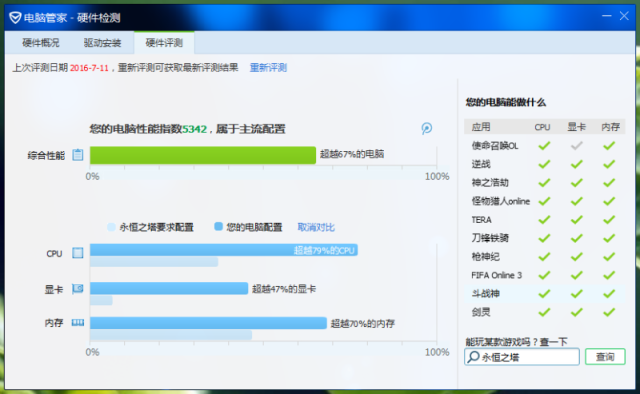Click the 您的电脑能做什么 heading
The height and width of the screenshot is (394, 640).
tap(505, 102)
